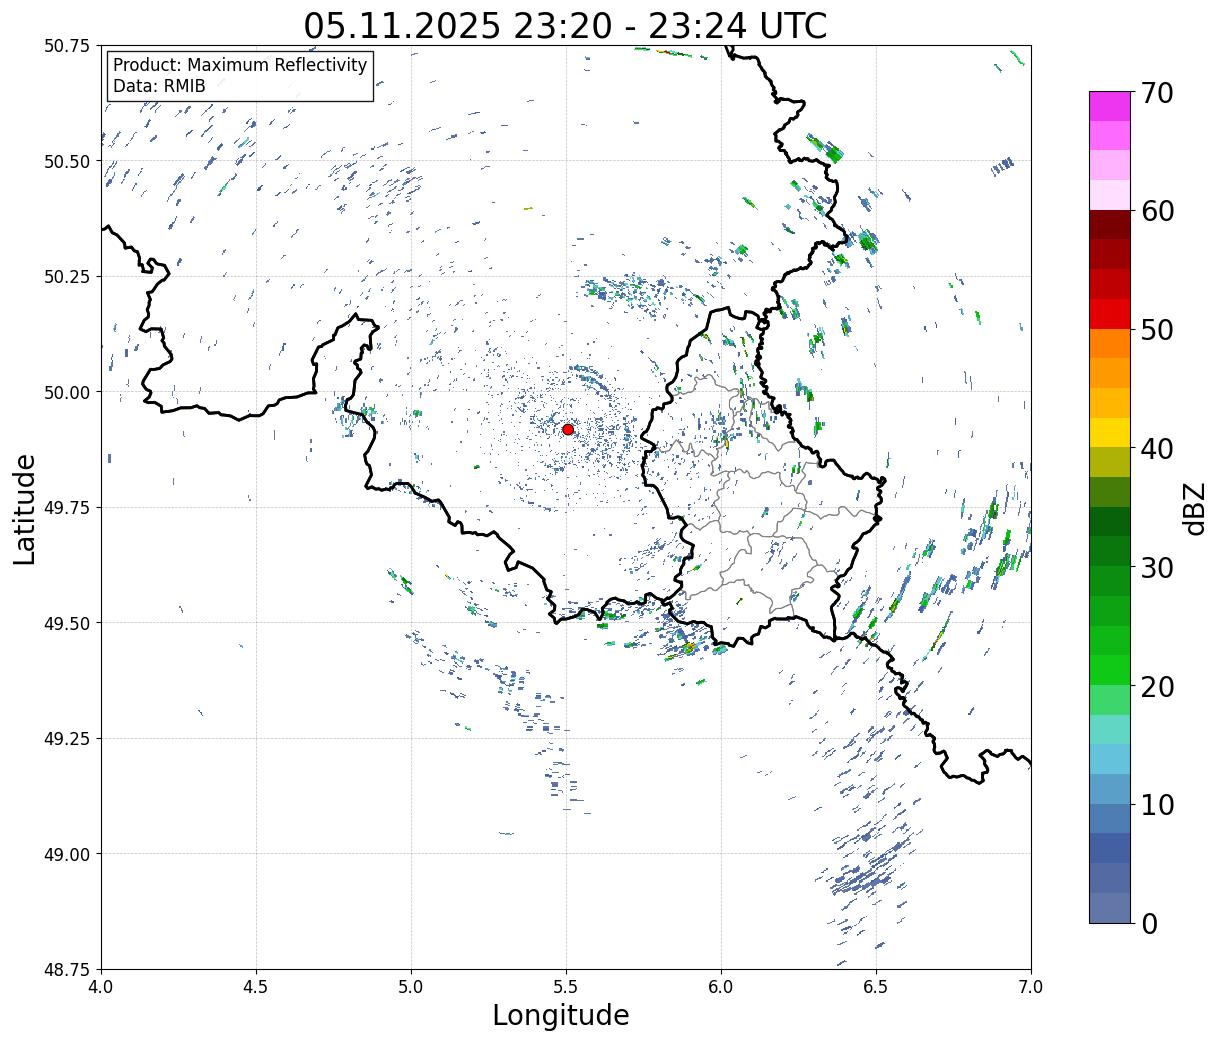Click the 20 colorbar tick label

pos(1156,686)
